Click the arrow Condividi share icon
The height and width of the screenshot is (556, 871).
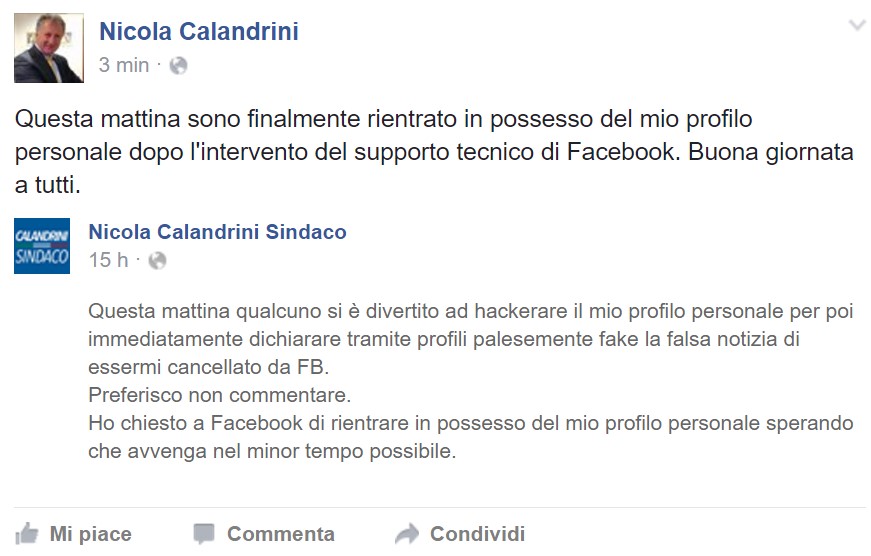pyautogui.click(x=407, y=534)
